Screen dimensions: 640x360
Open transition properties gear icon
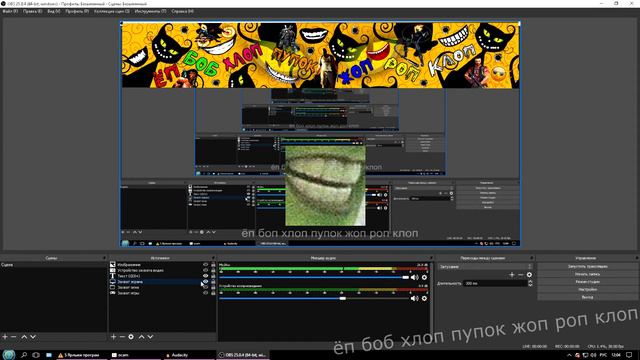click(x=529, y=275)
